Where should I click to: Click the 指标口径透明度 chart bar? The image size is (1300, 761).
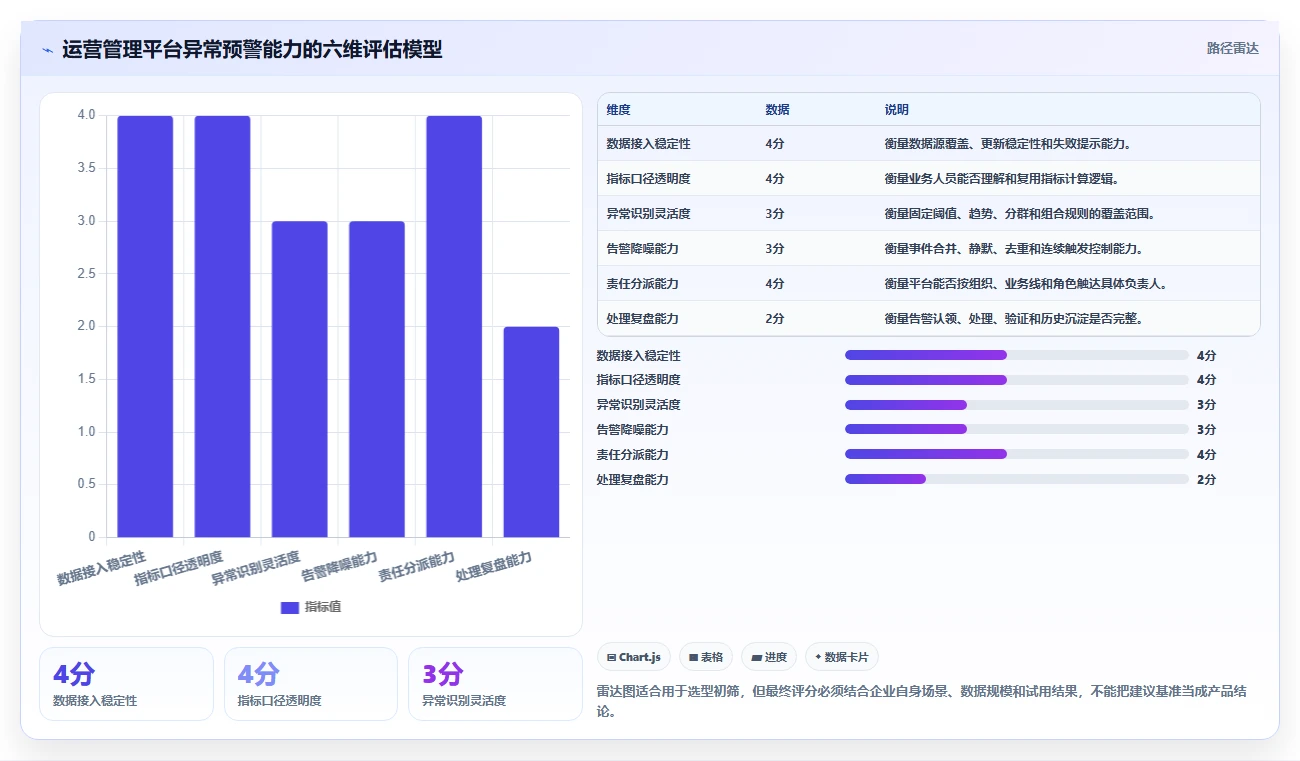(222, 326)
